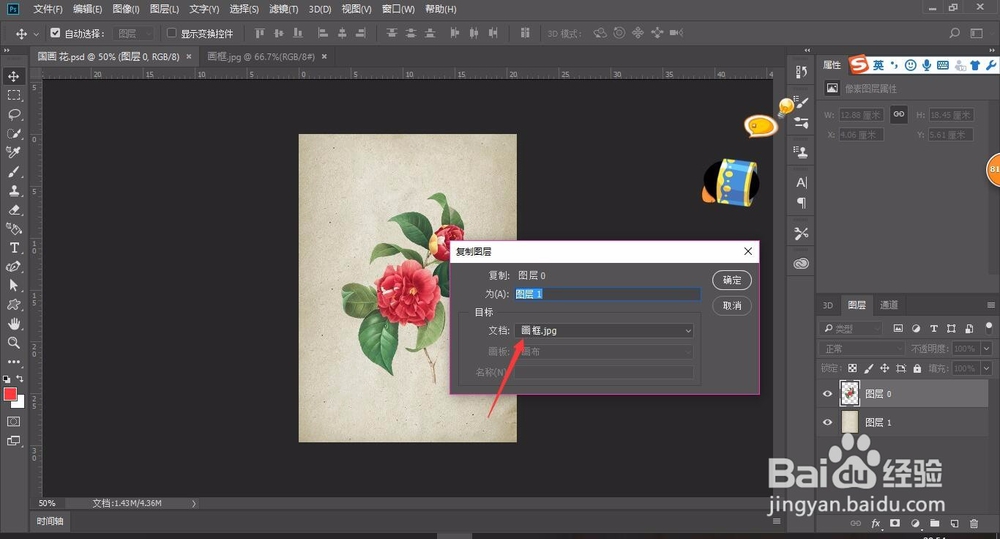Reset default foreground and background colors
This screenshot has width=1000, height=539.
coord(6,379)
